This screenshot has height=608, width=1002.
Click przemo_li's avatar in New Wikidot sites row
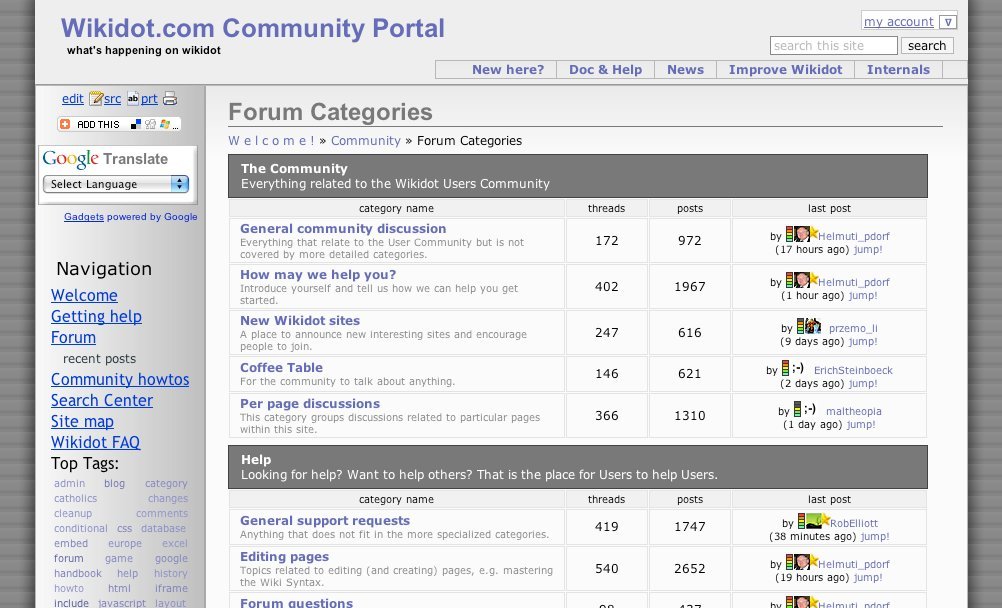(812, 326)
